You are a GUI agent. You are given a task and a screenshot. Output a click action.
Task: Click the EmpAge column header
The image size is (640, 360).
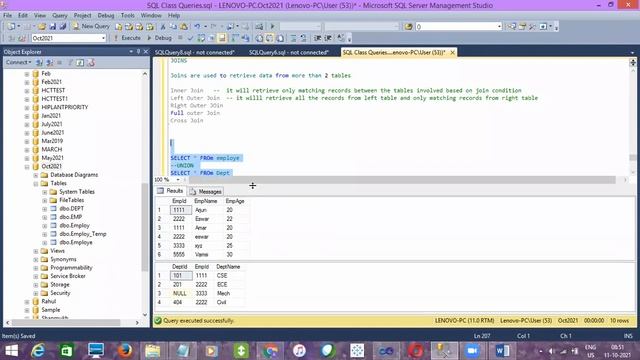click(x=236, y=201)
